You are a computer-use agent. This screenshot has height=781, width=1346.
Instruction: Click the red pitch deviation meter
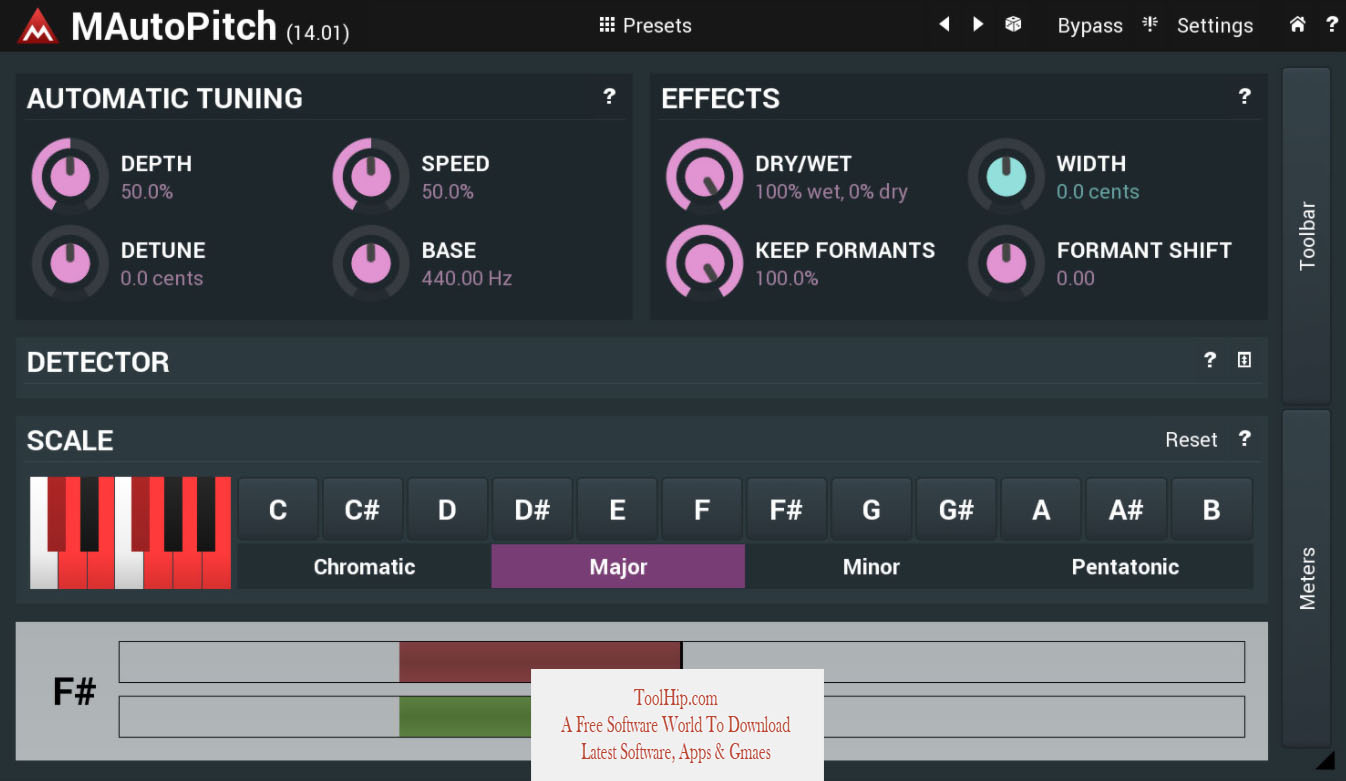tap(682, 662)
